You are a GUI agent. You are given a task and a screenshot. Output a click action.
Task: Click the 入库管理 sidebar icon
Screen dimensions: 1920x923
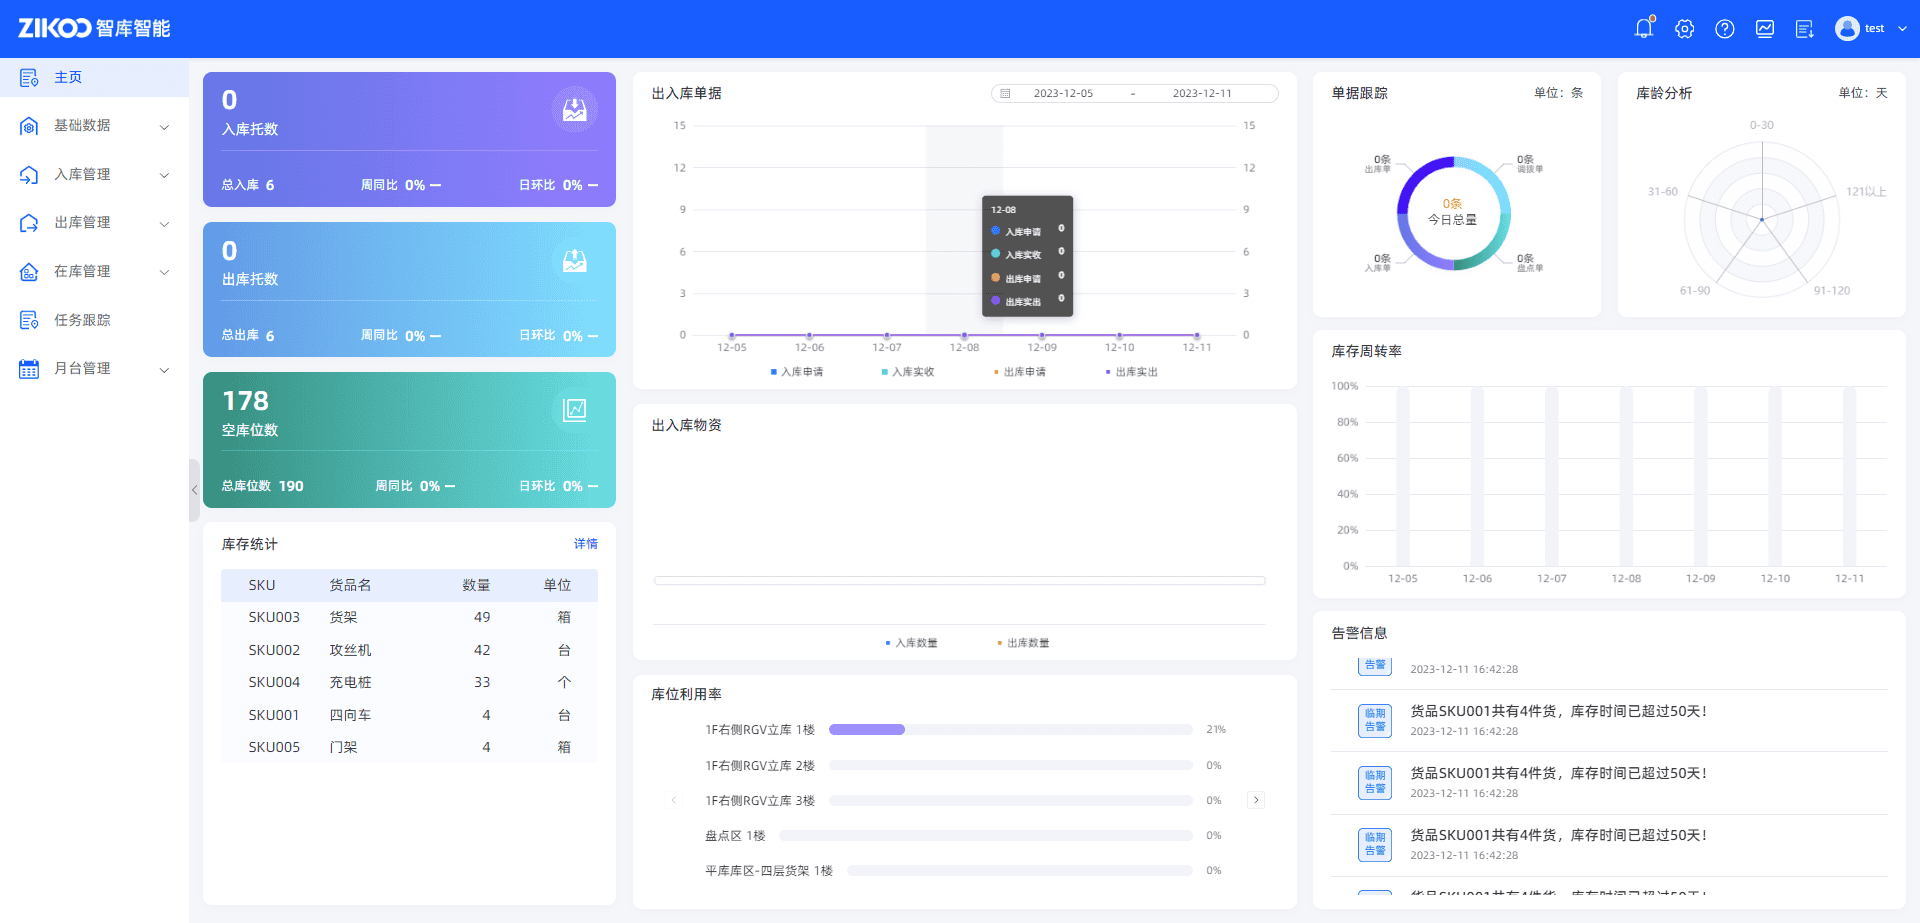[29, 174]
